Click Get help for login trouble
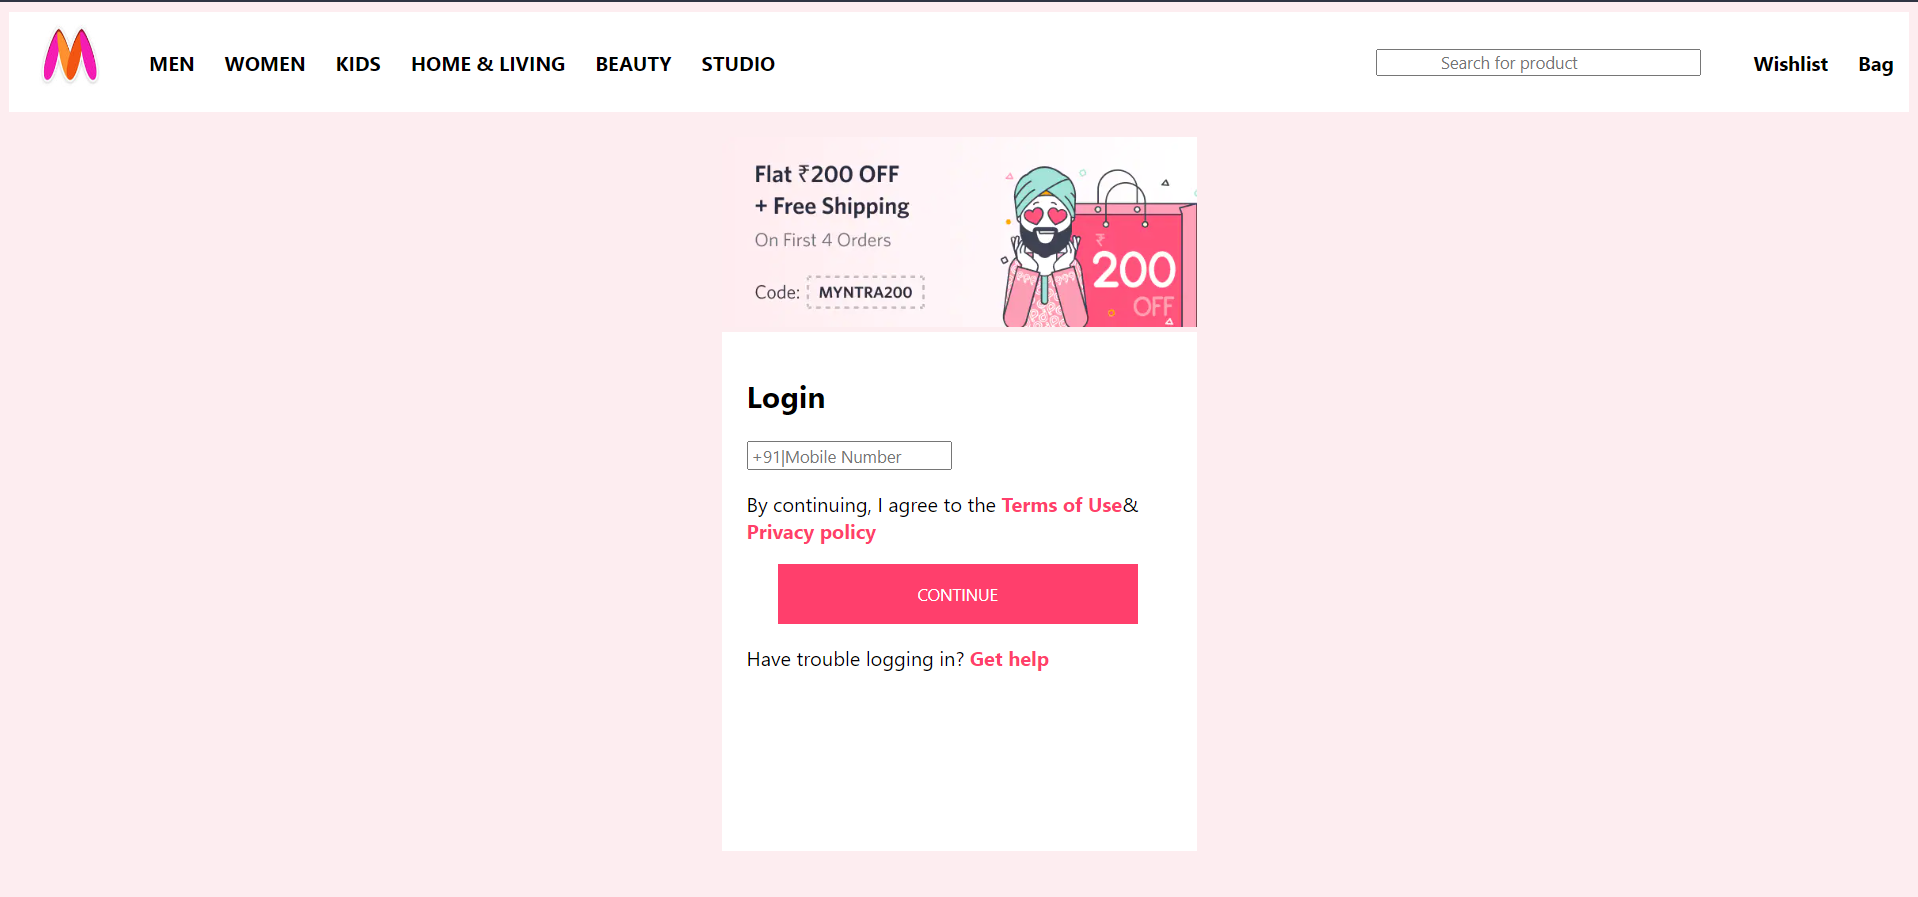1918x897 pixels. pyautogui.click(x=1008, y=659)
